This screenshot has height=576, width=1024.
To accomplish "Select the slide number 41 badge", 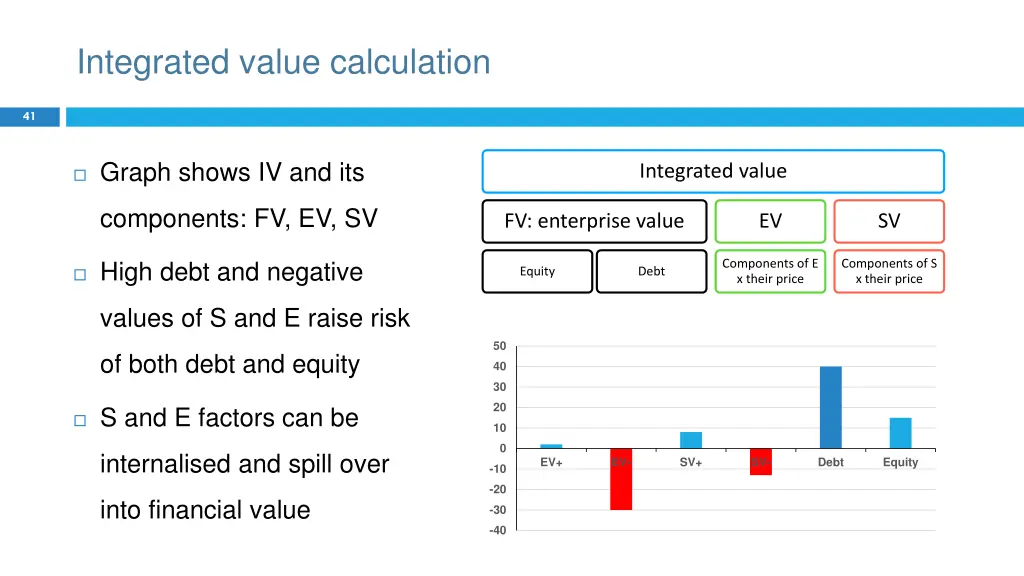I will click(29, 117).
